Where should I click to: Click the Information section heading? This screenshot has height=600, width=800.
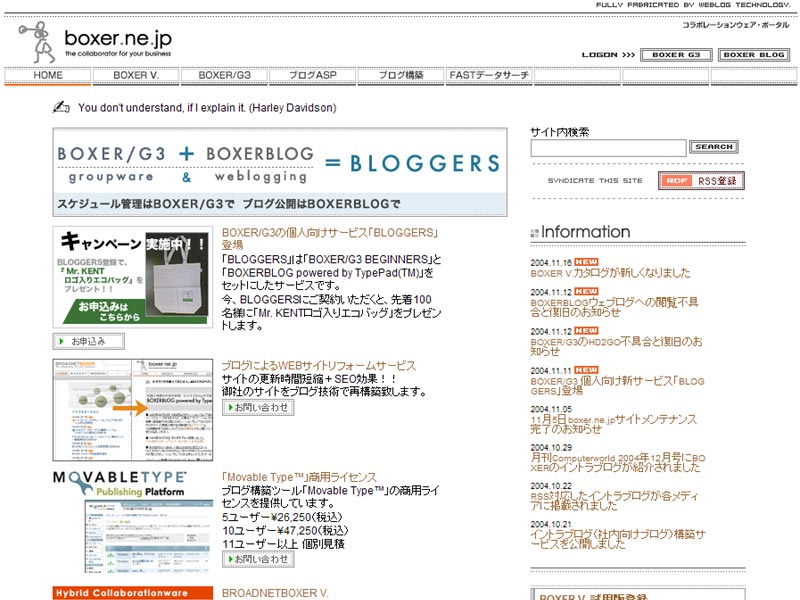pos(585,232)
